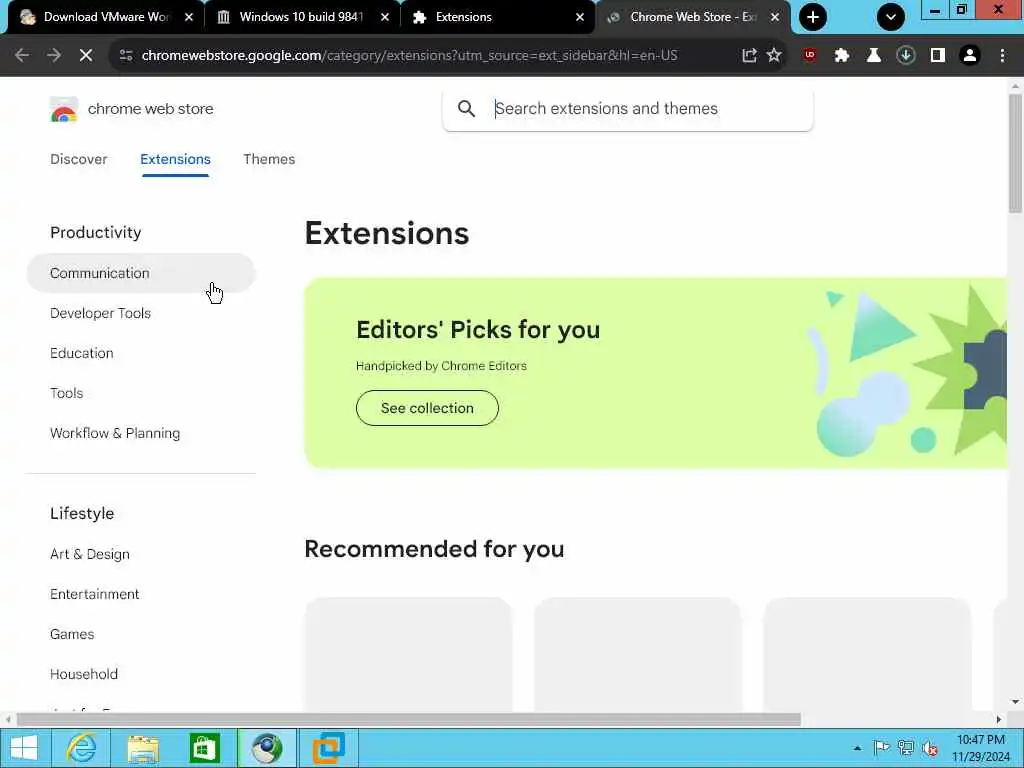1024x768 pixels.
Task: Open the tab search dropdown arrow
Action: (891, 17)
